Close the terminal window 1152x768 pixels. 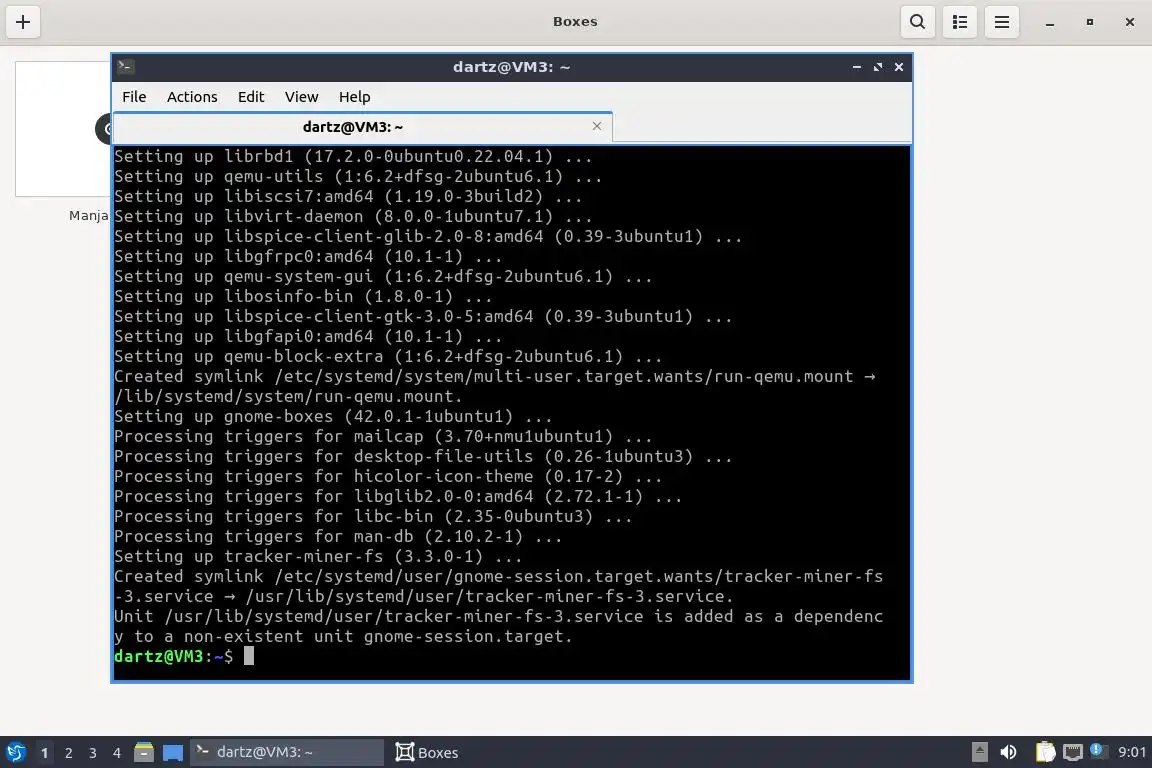899,67
